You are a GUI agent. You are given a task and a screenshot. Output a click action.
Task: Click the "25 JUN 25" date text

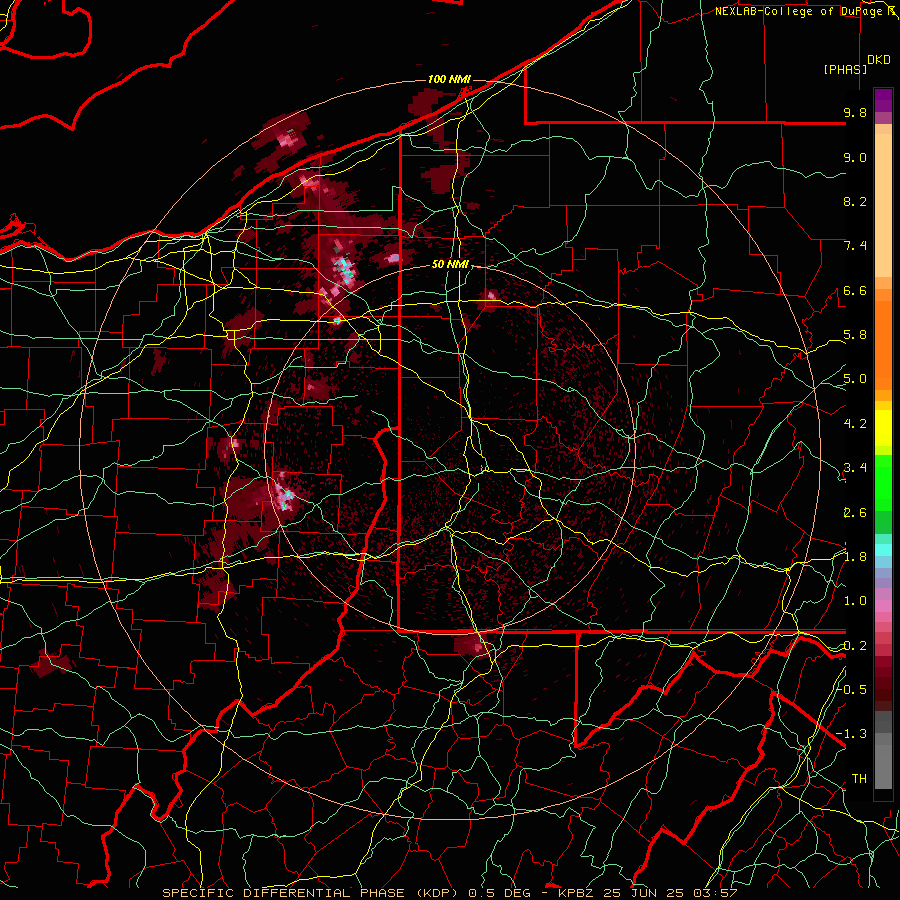[x=641, y=893]
